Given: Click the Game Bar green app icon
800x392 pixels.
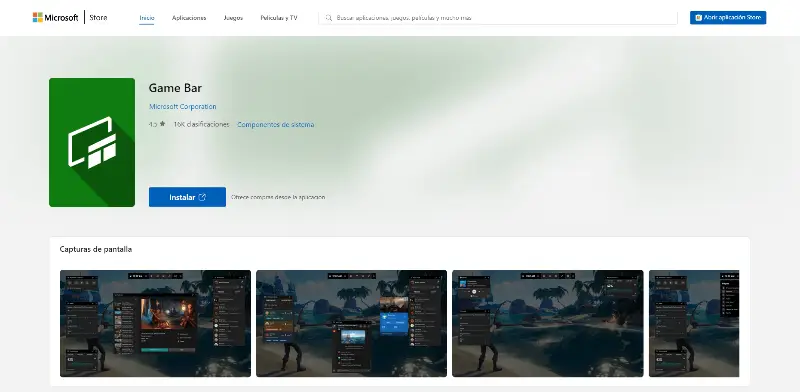Looking at the screenshot, I should [x=92, y=142].
